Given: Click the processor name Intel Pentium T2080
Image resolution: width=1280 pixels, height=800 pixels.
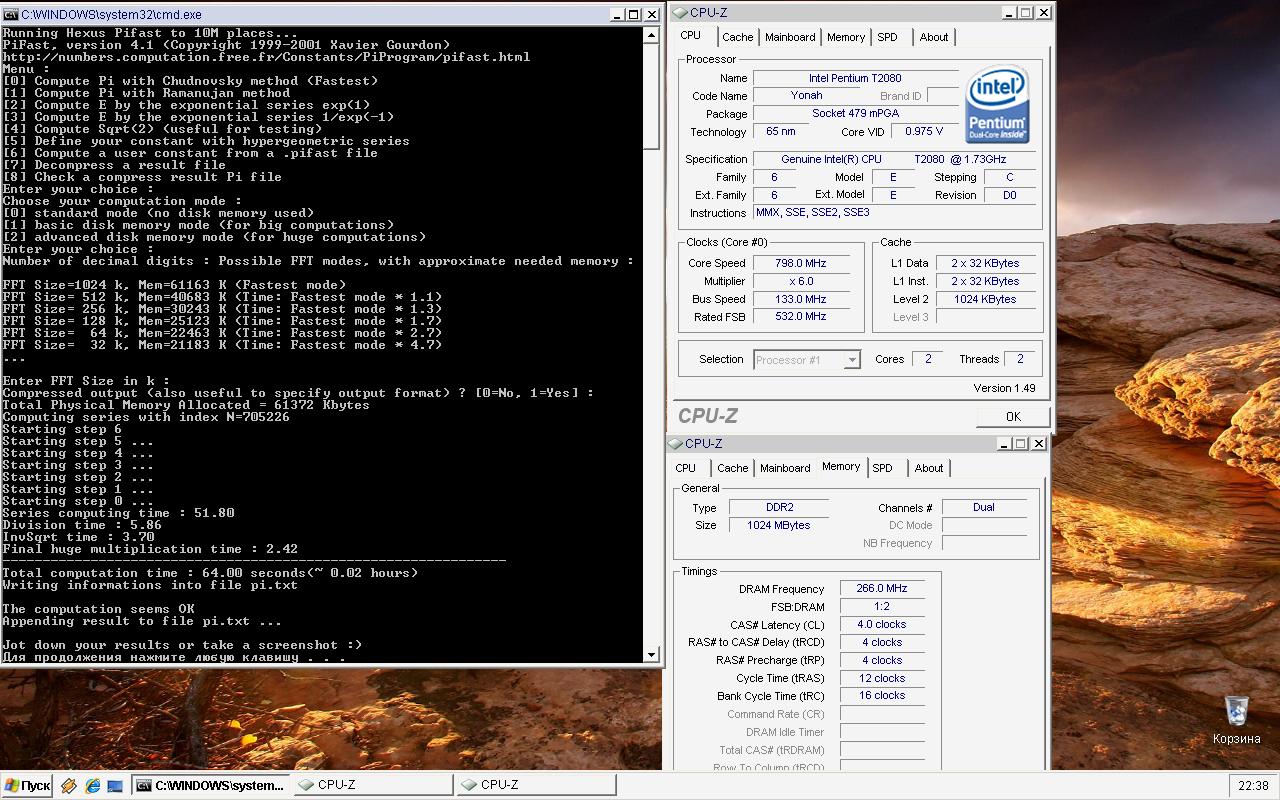Looking at the screenshot, I should pos(855,78).
